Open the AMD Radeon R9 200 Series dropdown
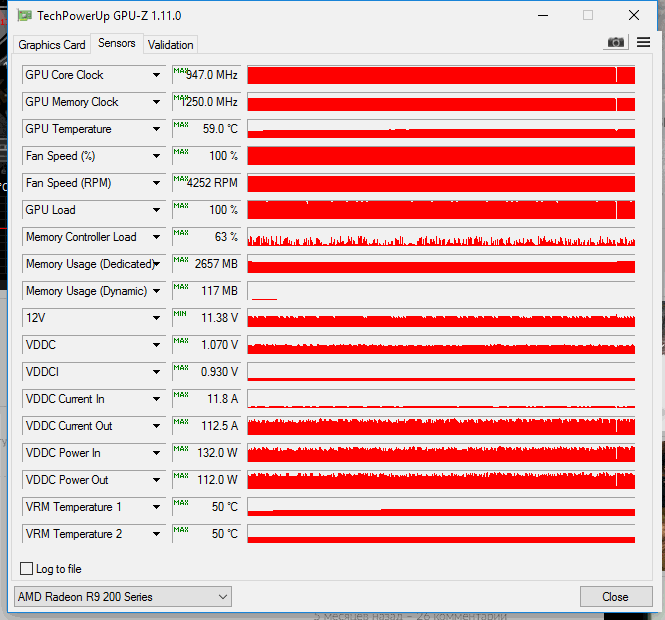This screenshot has width=665, height=620. [x=123, y=596]
